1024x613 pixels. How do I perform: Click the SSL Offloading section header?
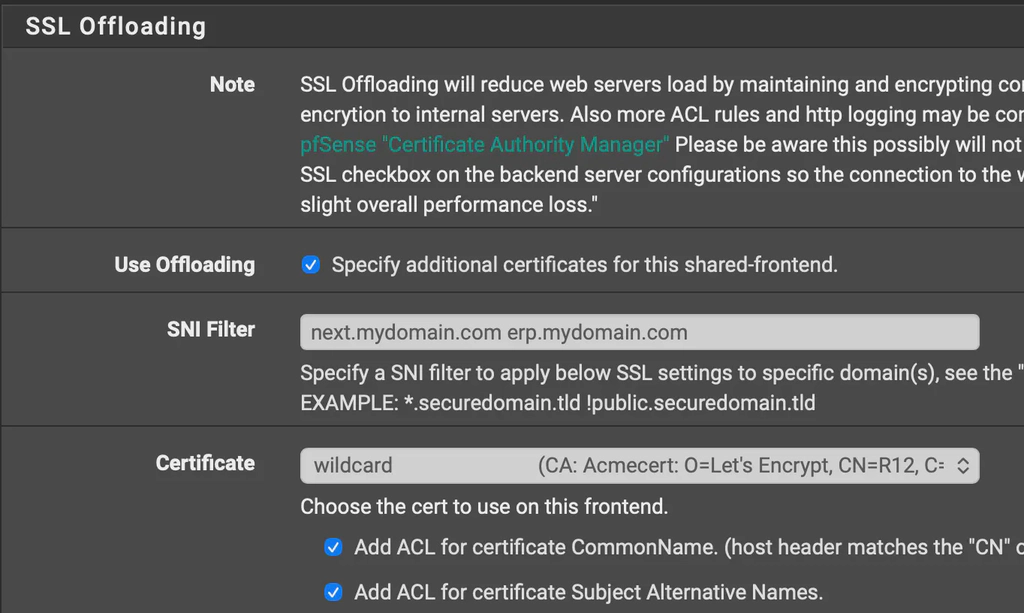pyautogui.click(x=115, y=26)
